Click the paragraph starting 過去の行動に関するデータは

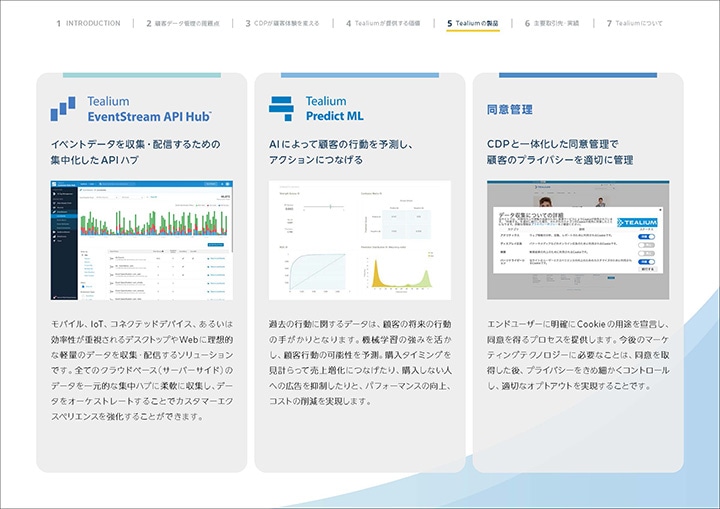360,362
